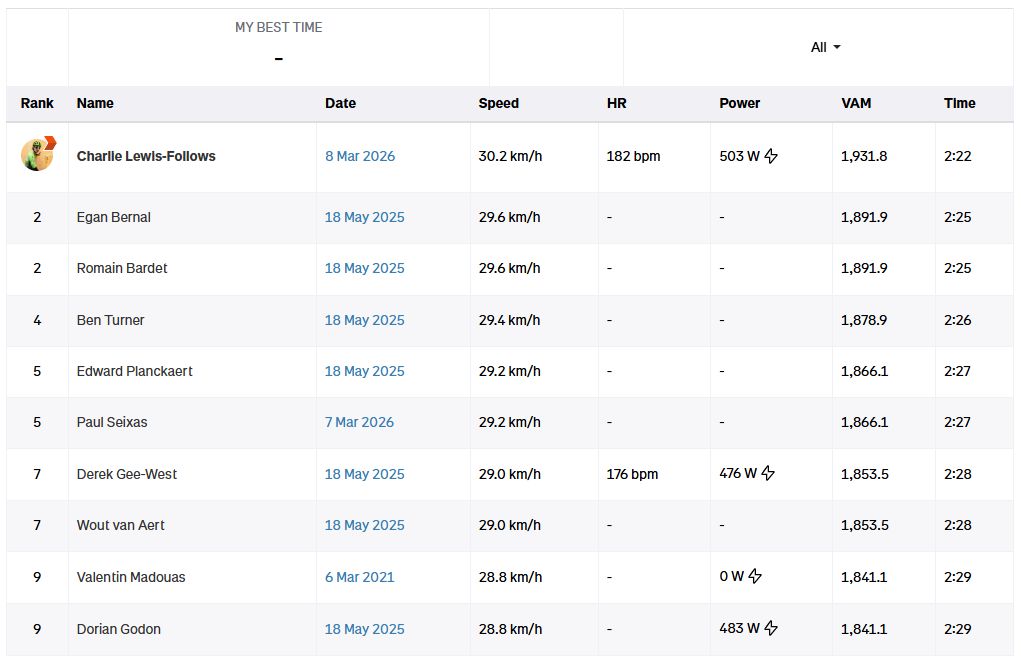Open Charlie Lewis-Follows' 8 Mar 2026 activity

(x=360, y=156)
